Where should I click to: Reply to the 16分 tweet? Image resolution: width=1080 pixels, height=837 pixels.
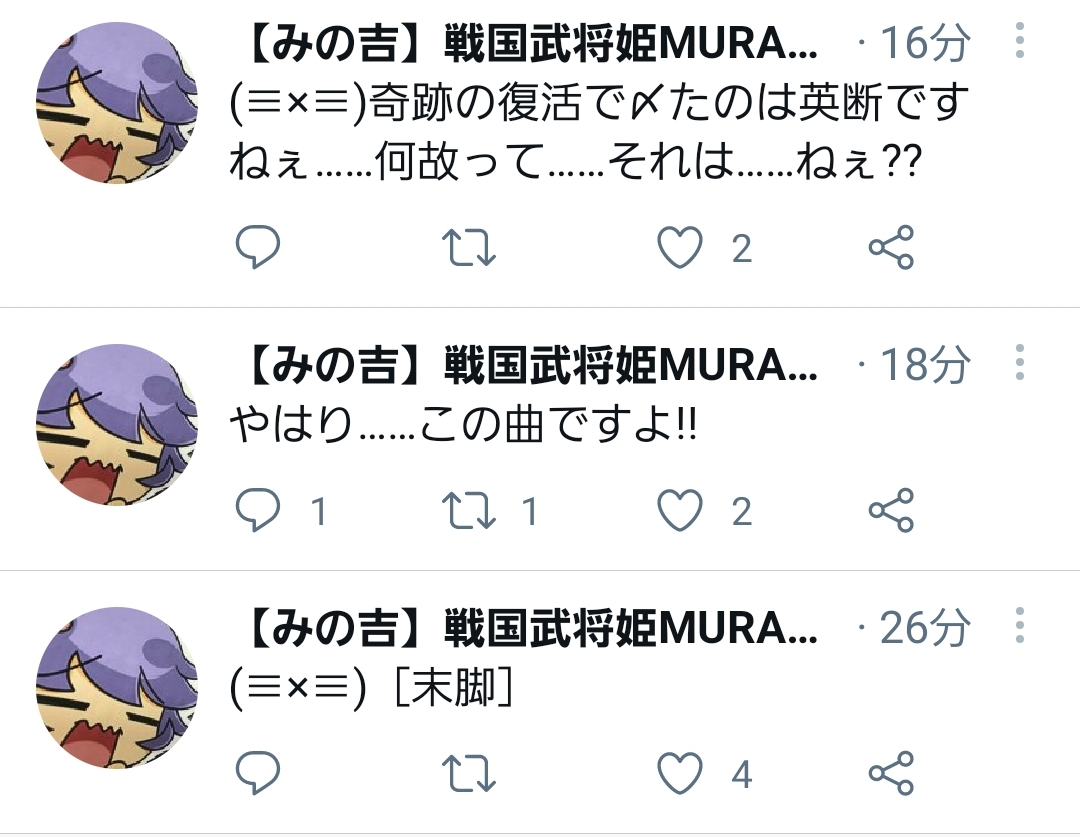click(x=258, y=246)
